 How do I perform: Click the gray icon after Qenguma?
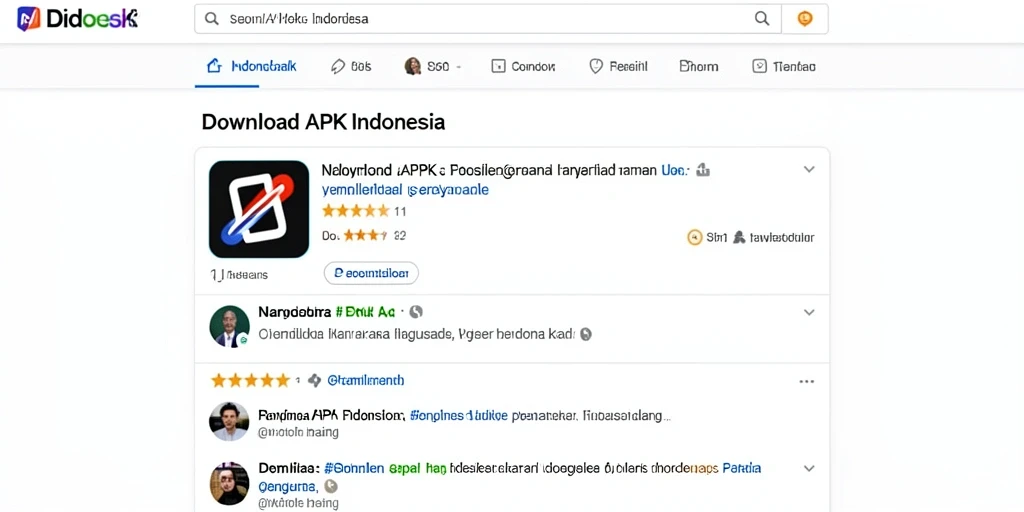(330, 486)
